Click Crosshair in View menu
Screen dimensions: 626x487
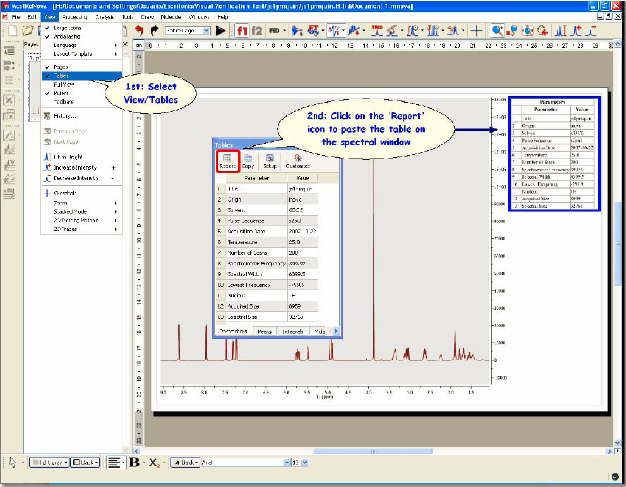pos(81,193)
